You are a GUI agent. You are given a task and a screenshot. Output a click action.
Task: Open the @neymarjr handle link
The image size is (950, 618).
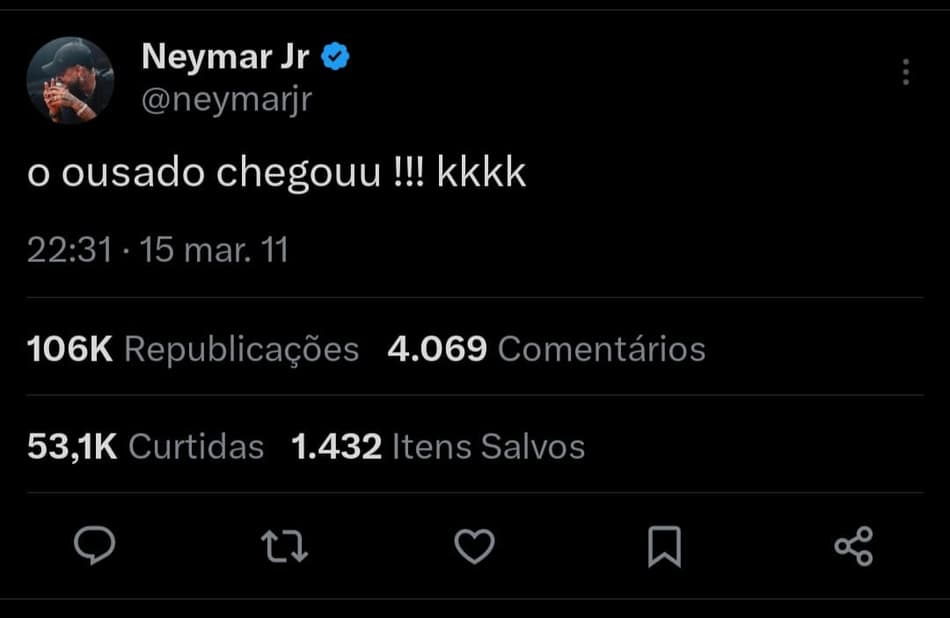227,100
